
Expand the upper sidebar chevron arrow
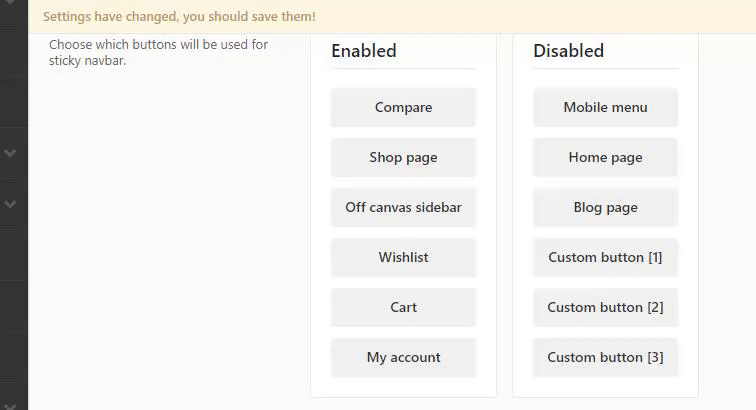(x=11, y=153)
